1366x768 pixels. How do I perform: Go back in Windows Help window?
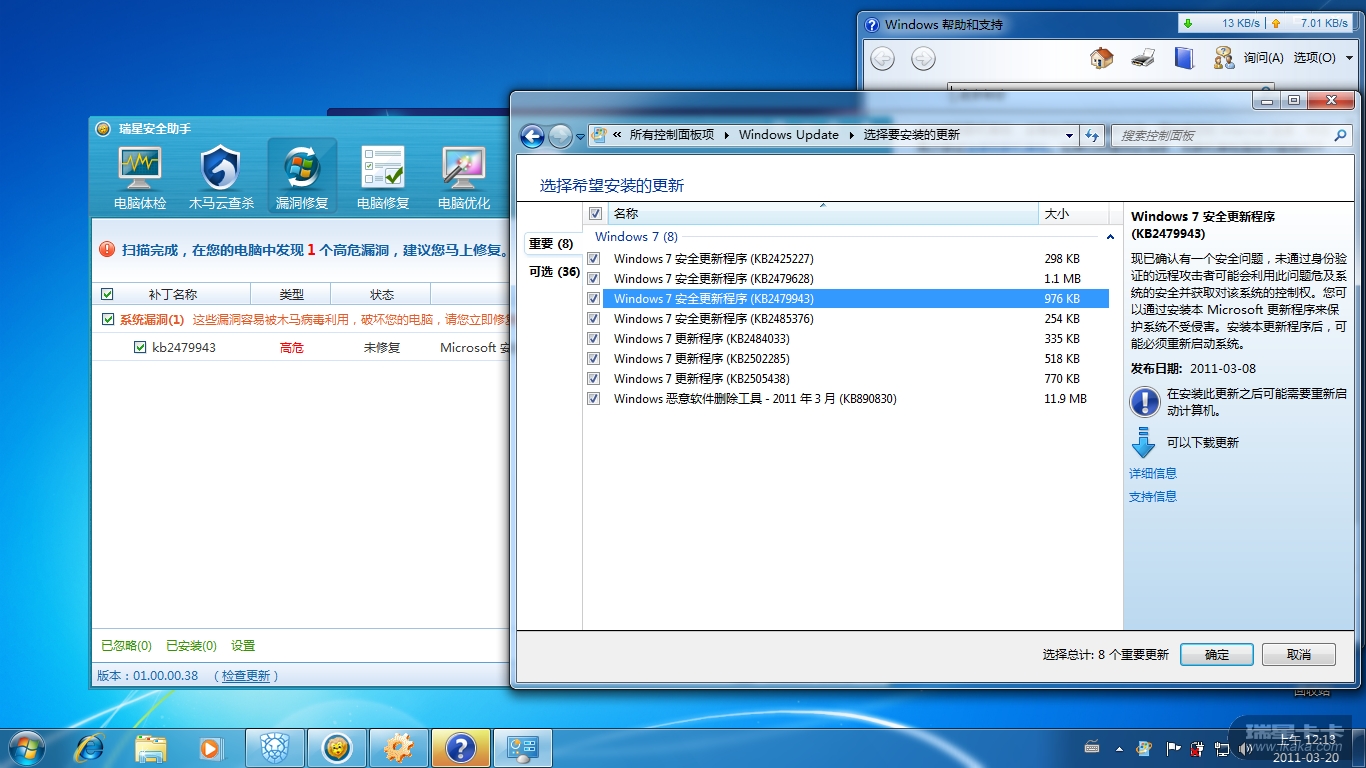pos(882,58)
